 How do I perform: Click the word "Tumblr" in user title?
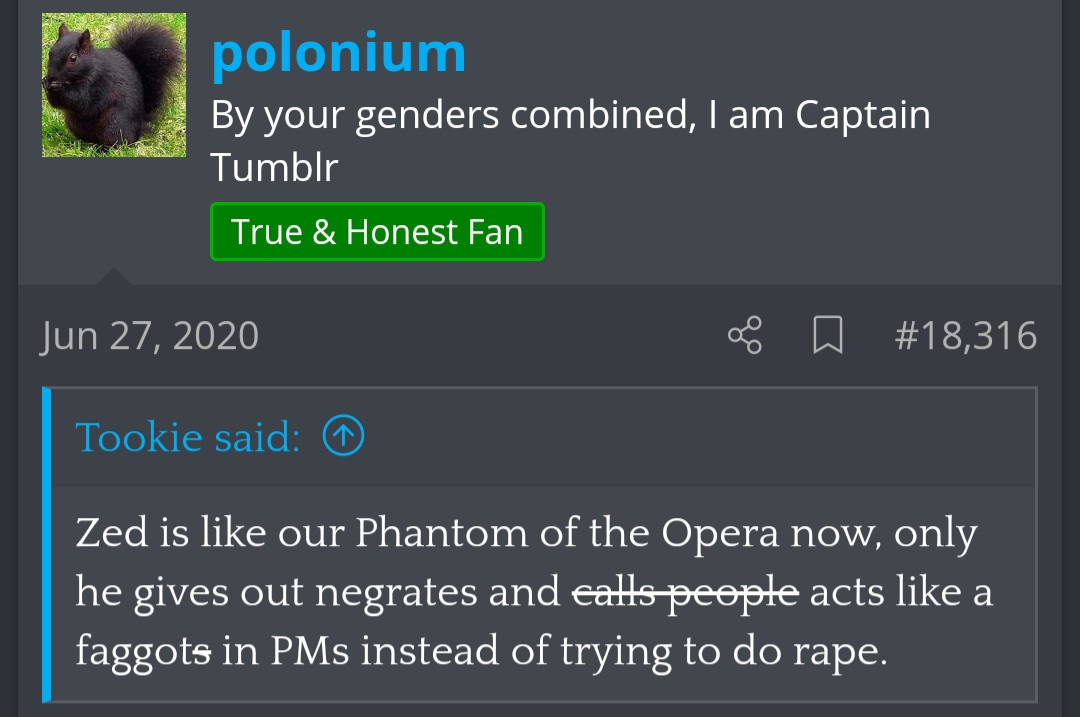coord(274,167)
